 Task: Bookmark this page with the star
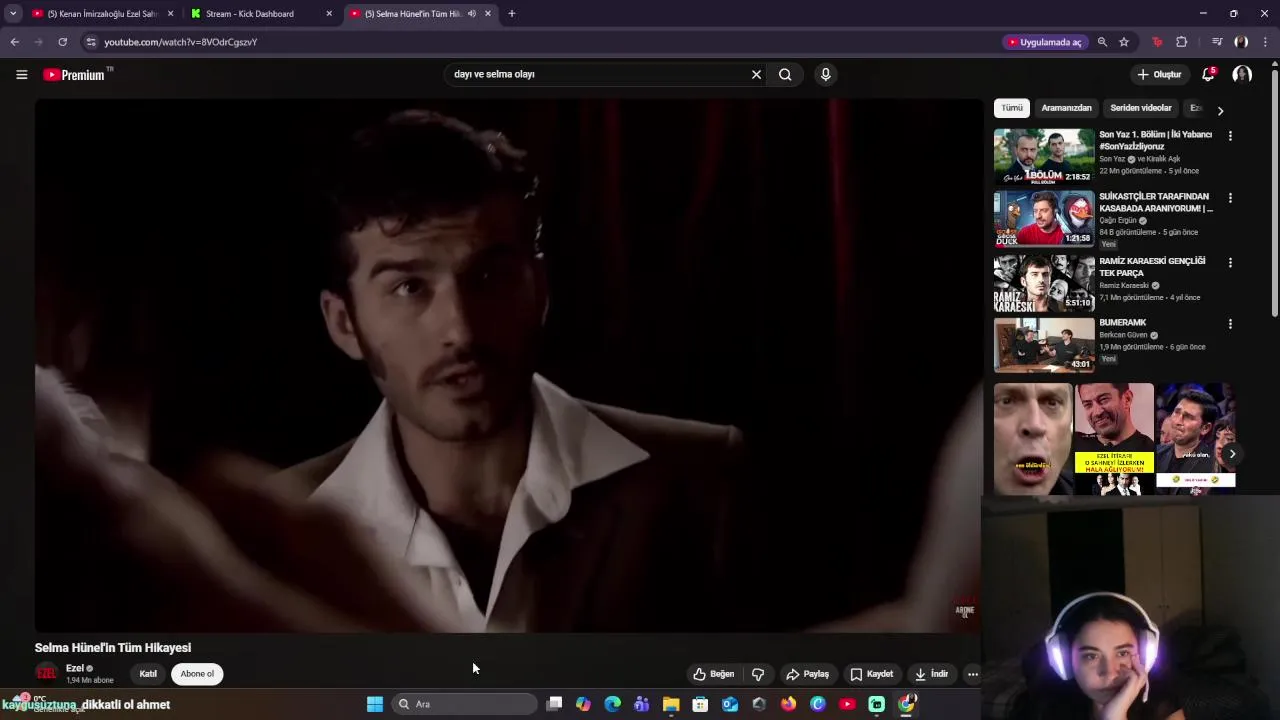[1124, 42]
